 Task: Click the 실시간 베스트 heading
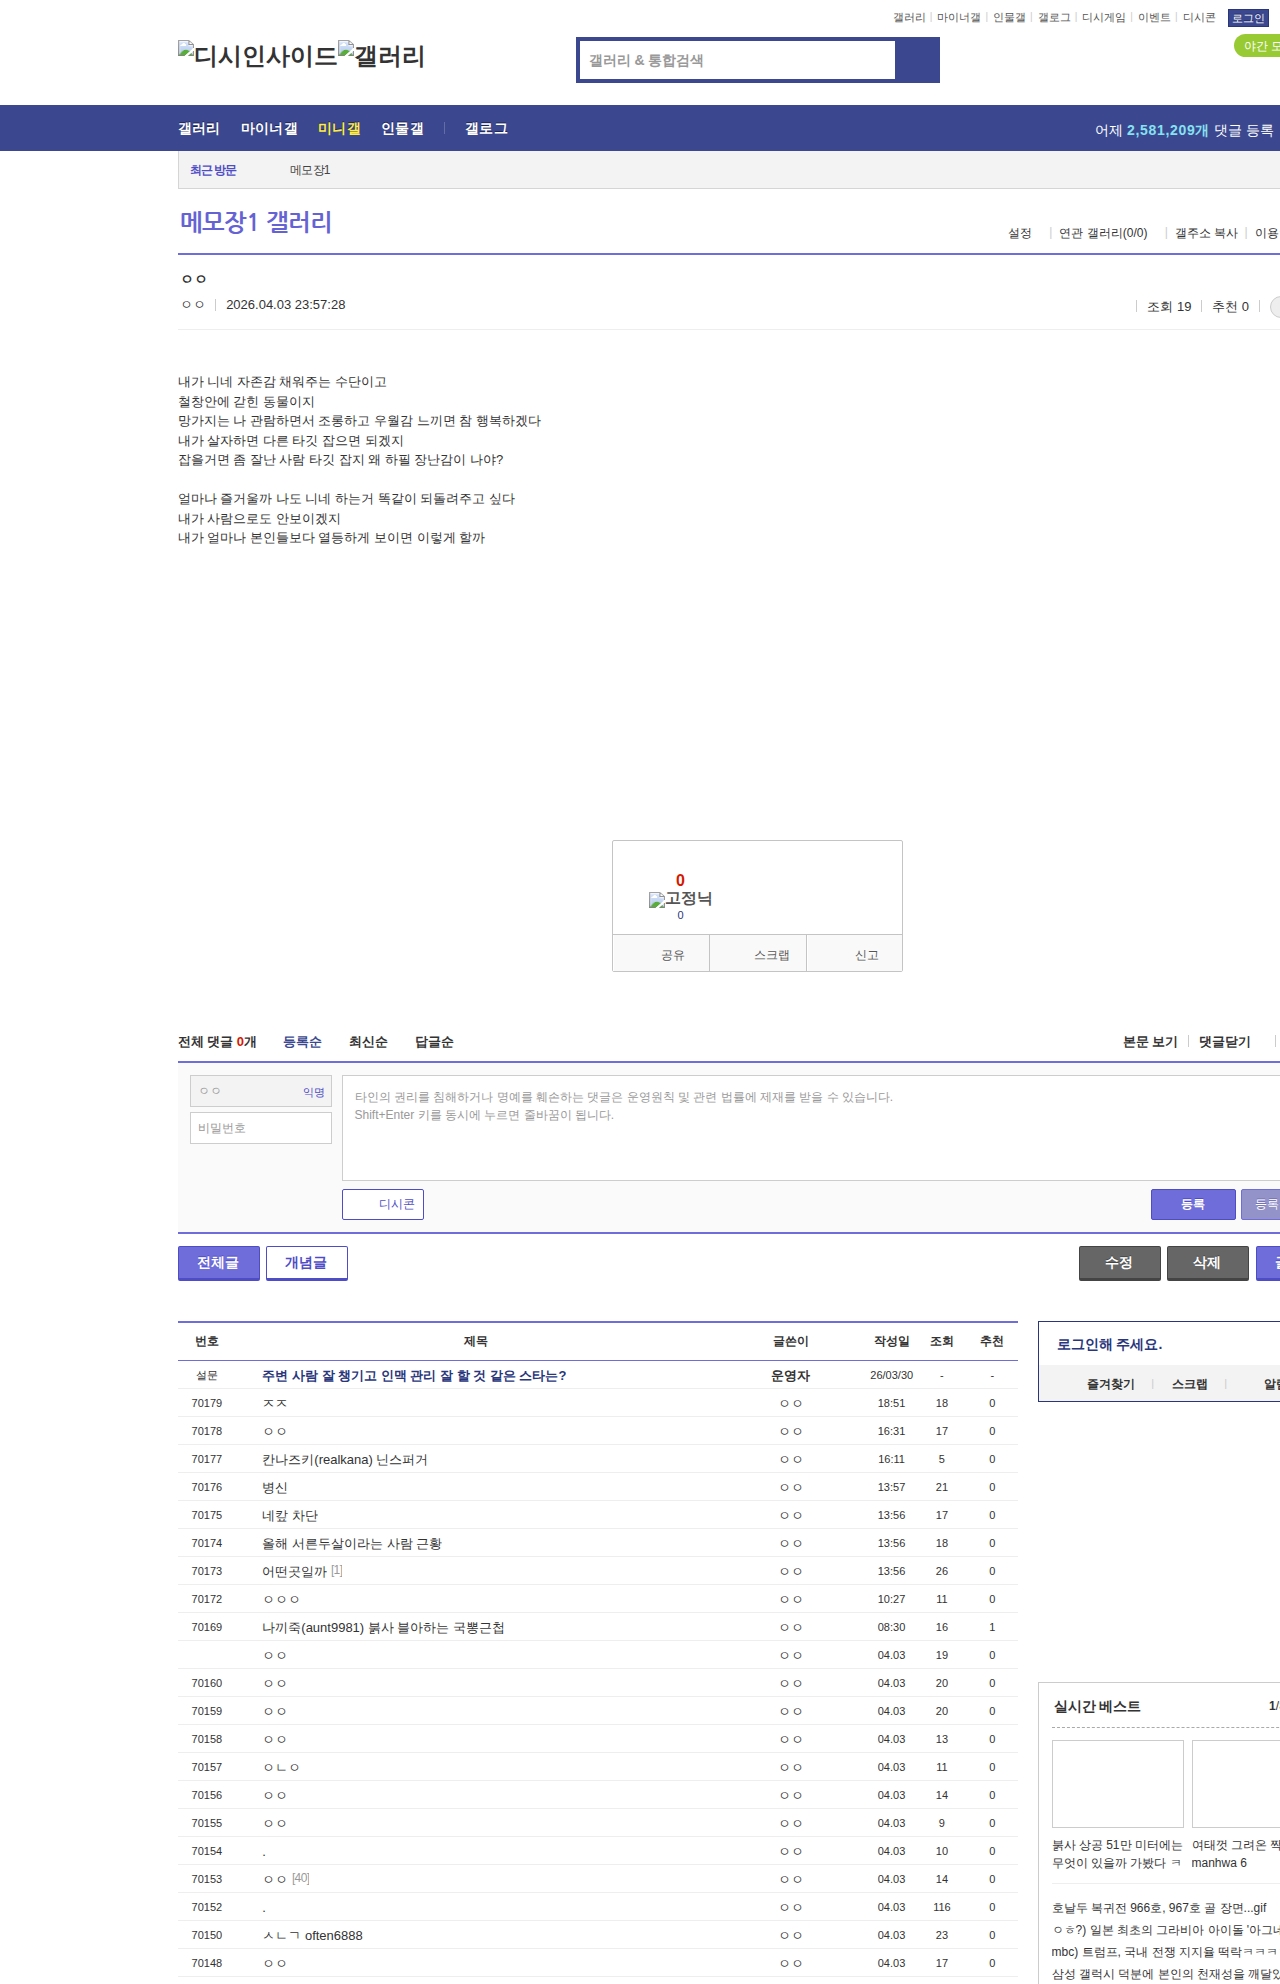tap(1097, 1707)
